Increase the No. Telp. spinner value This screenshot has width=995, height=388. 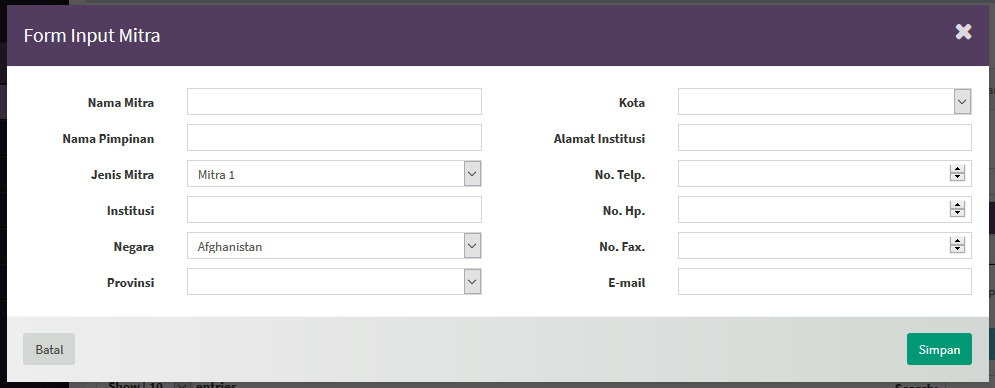[x=957, y=170]
